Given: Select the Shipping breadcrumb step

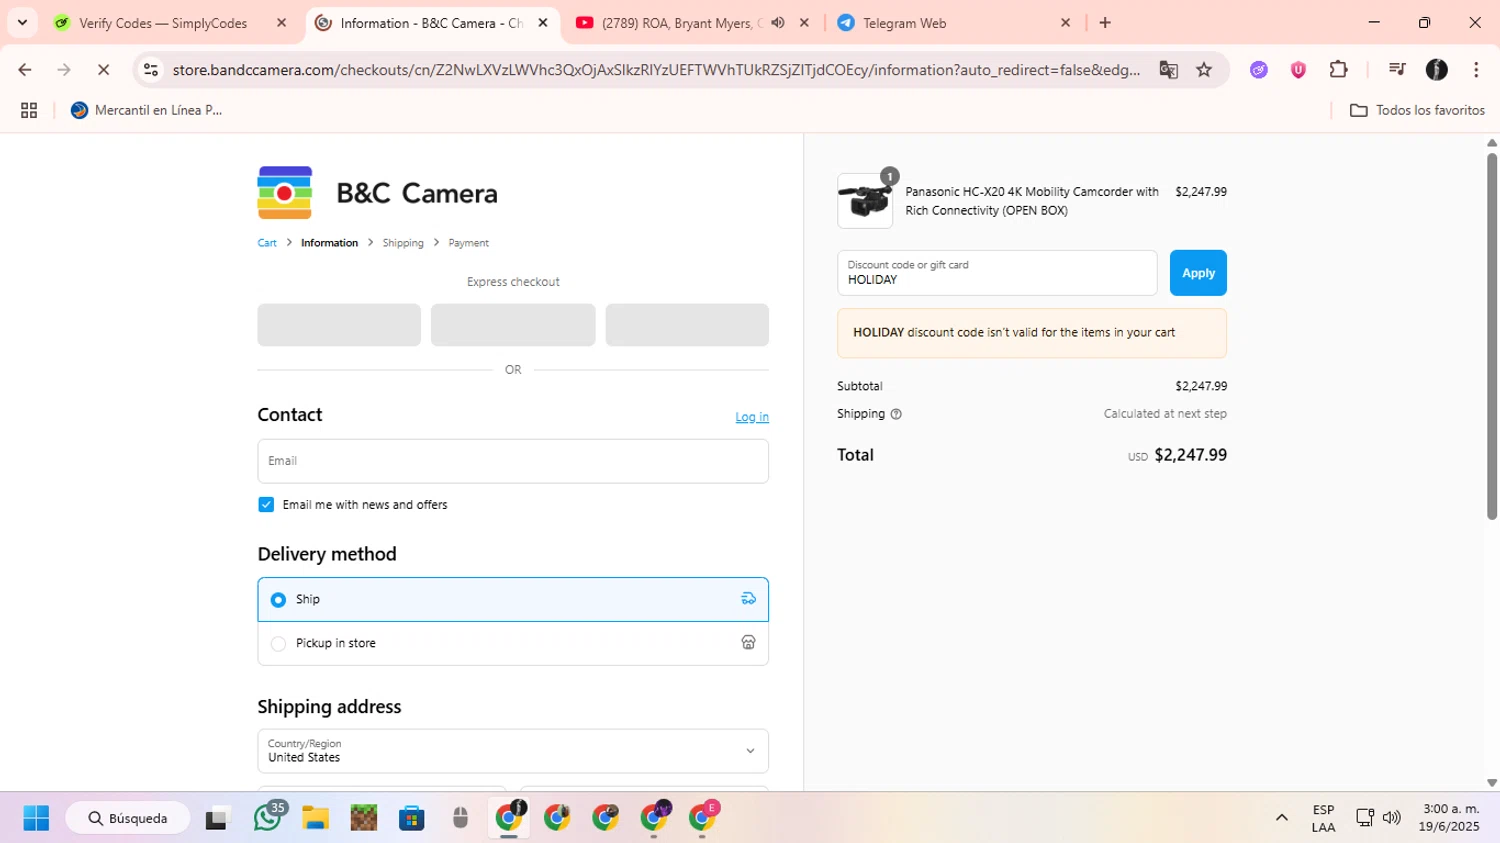Looking at the screenshot, I should click(403, 243).
